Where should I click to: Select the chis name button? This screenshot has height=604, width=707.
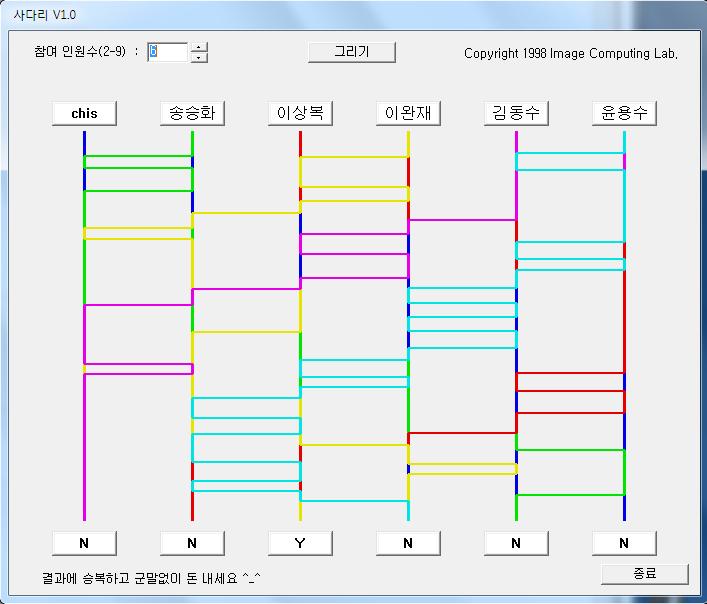coord(84,113)
